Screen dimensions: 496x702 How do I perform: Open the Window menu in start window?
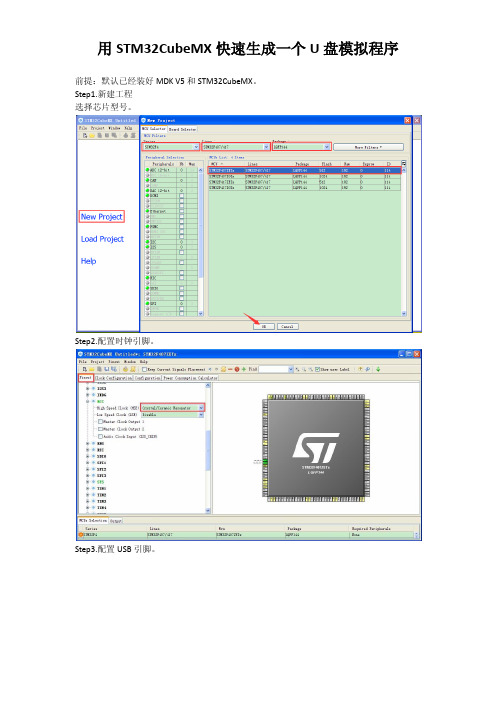[114, 128]
